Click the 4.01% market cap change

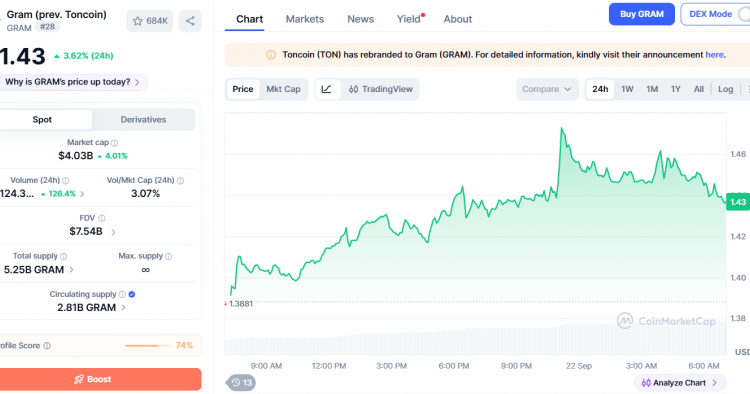click(112, 156)
